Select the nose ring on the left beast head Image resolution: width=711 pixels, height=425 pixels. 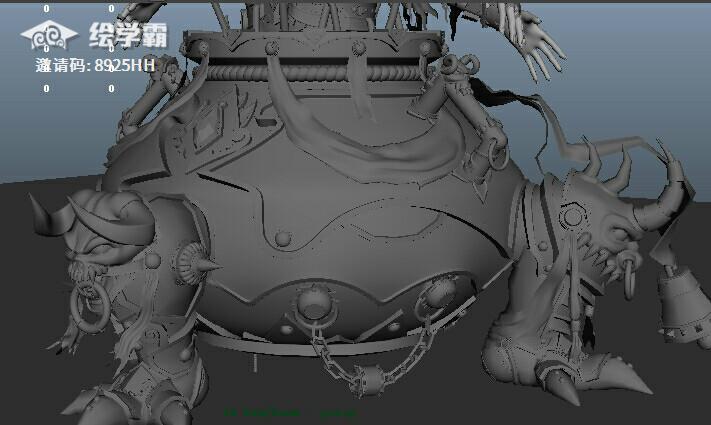[x=89, y=306]
